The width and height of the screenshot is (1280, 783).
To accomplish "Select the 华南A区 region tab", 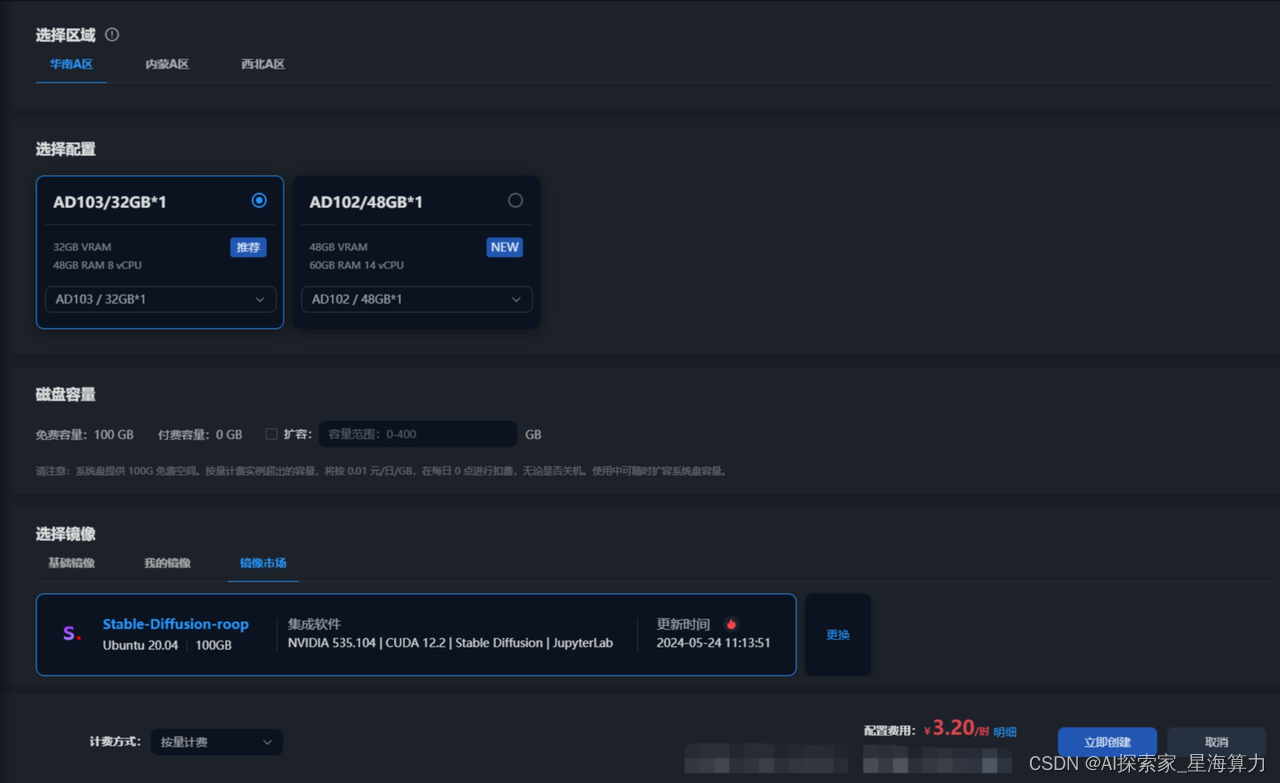I will tap(71, 64).
